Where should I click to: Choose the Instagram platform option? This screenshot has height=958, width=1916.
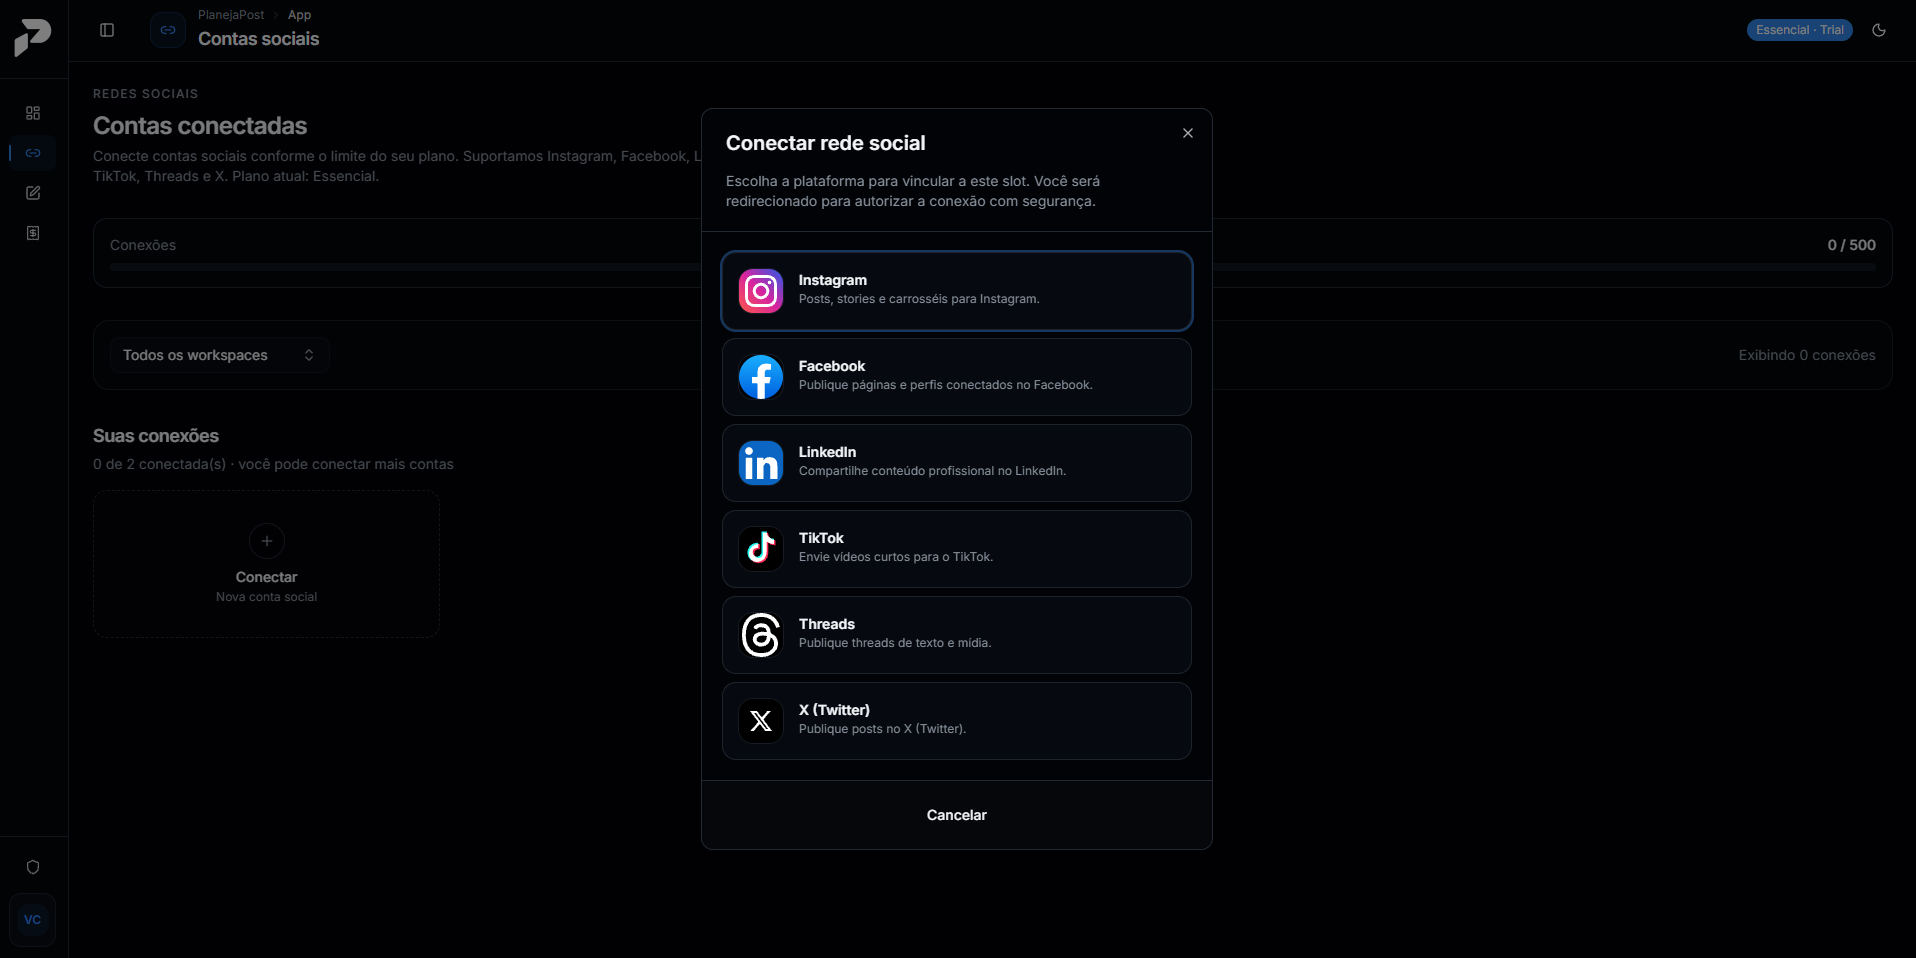(957, 291)
